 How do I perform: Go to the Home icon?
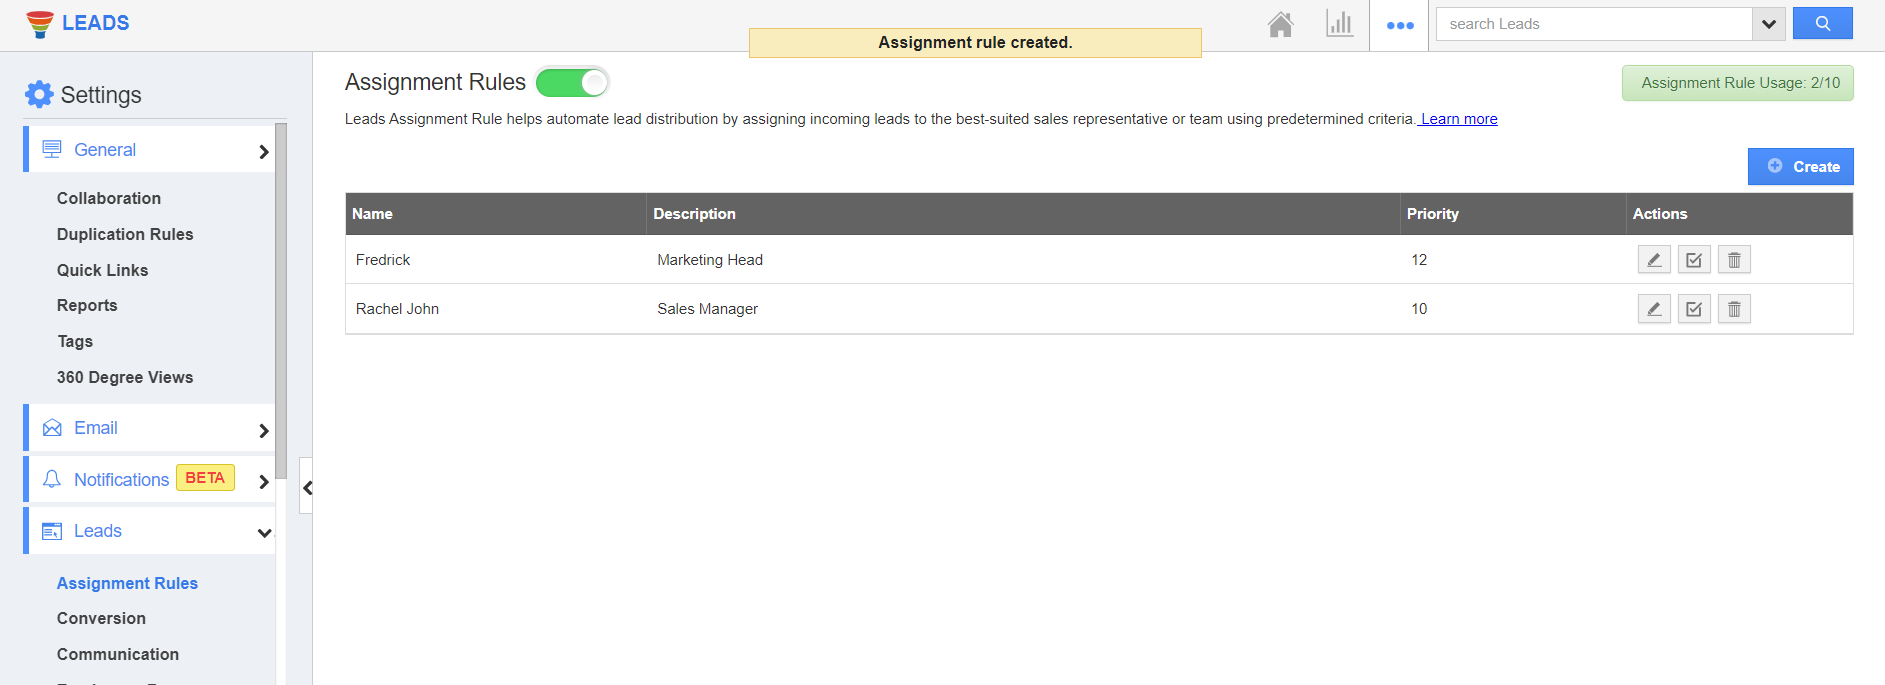click(1281, 24)
